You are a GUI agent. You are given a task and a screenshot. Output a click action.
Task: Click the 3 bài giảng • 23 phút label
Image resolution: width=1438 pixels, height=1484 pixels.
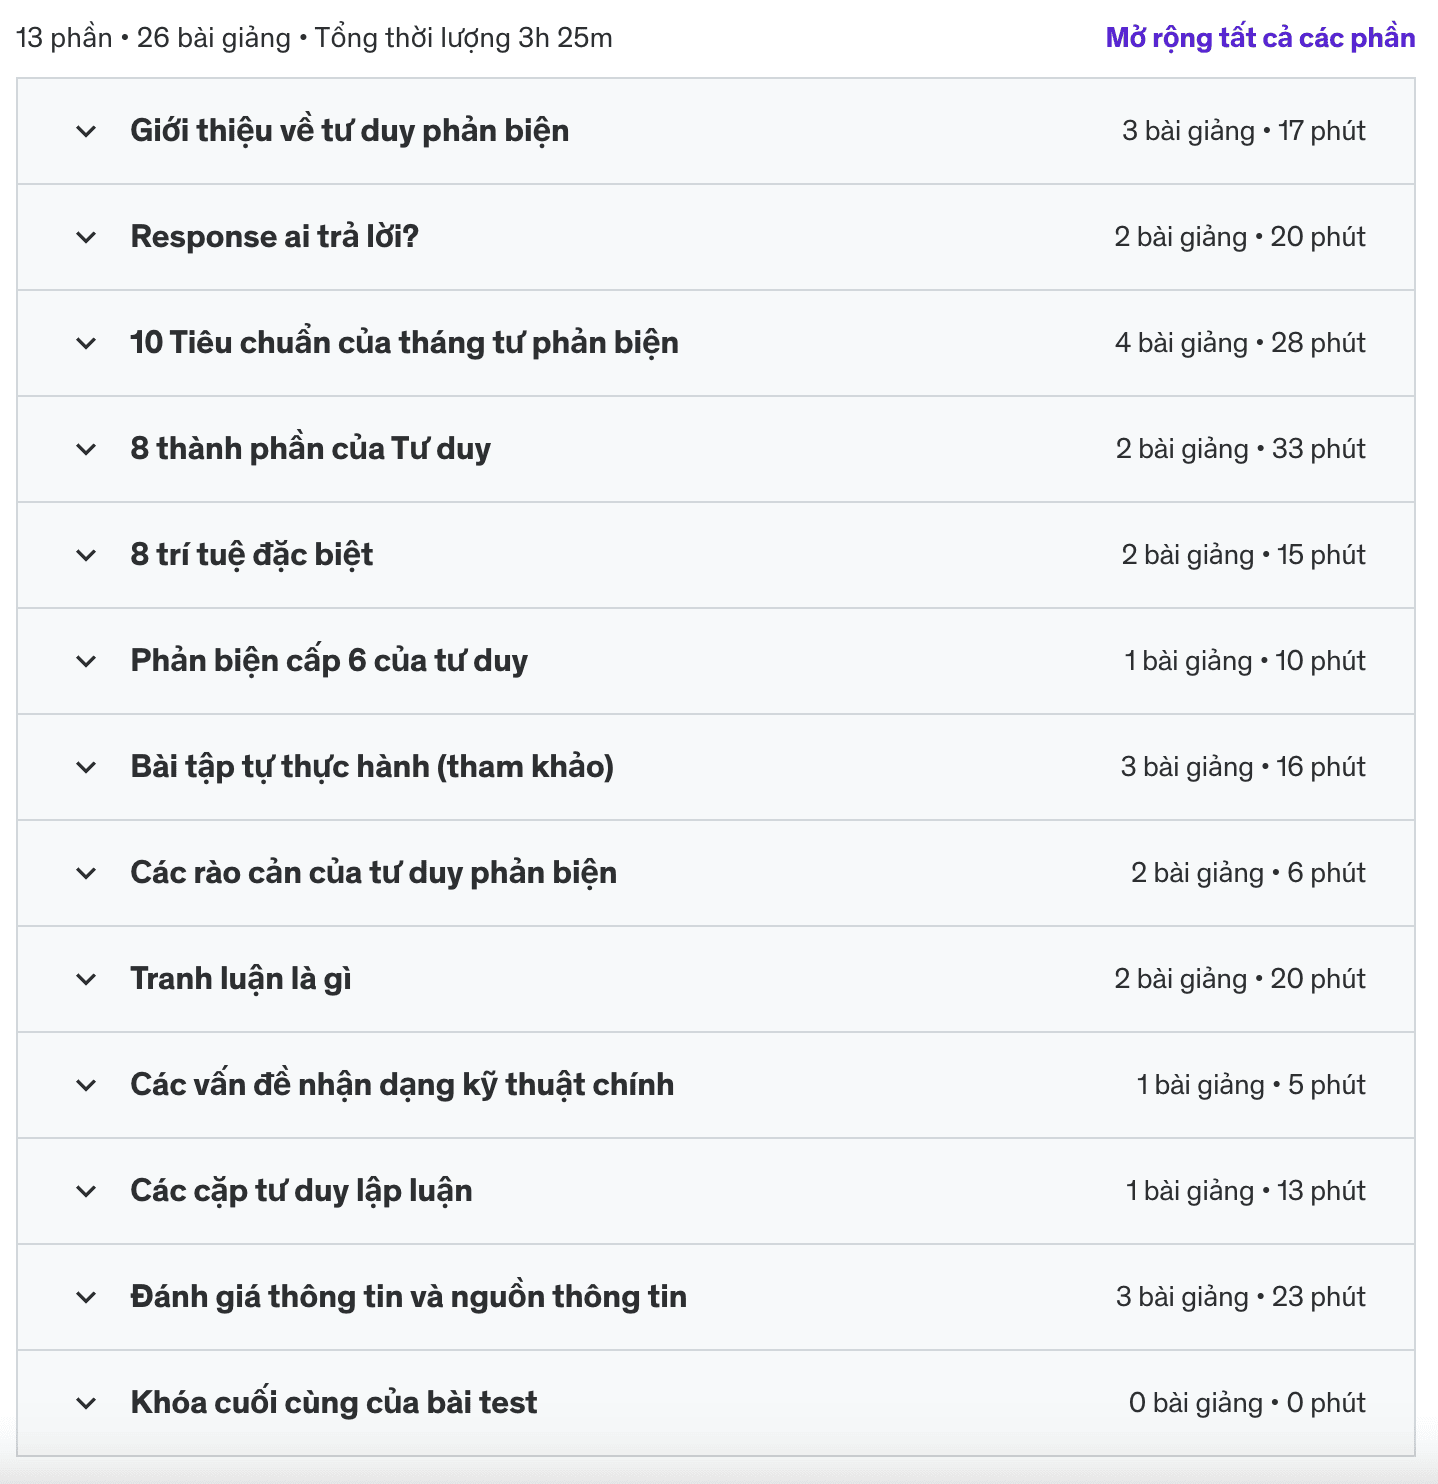click(x=1240, y=1297)
